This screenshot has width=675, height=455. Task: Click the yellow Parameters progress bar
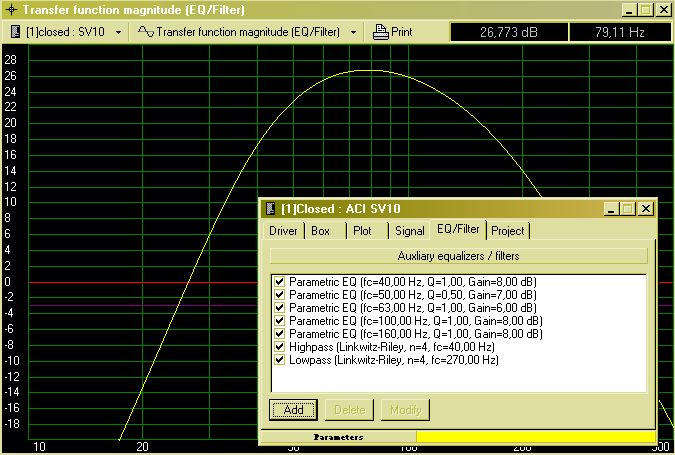click(x=536, y=436)
